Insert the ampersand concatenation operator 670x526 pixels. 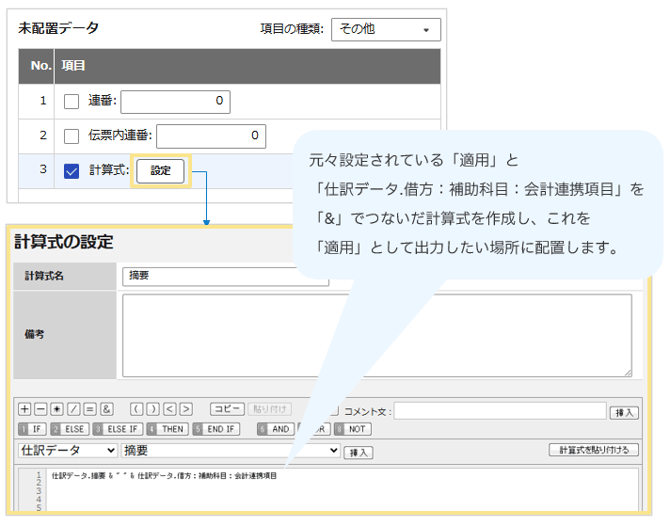tap(106, 409)
